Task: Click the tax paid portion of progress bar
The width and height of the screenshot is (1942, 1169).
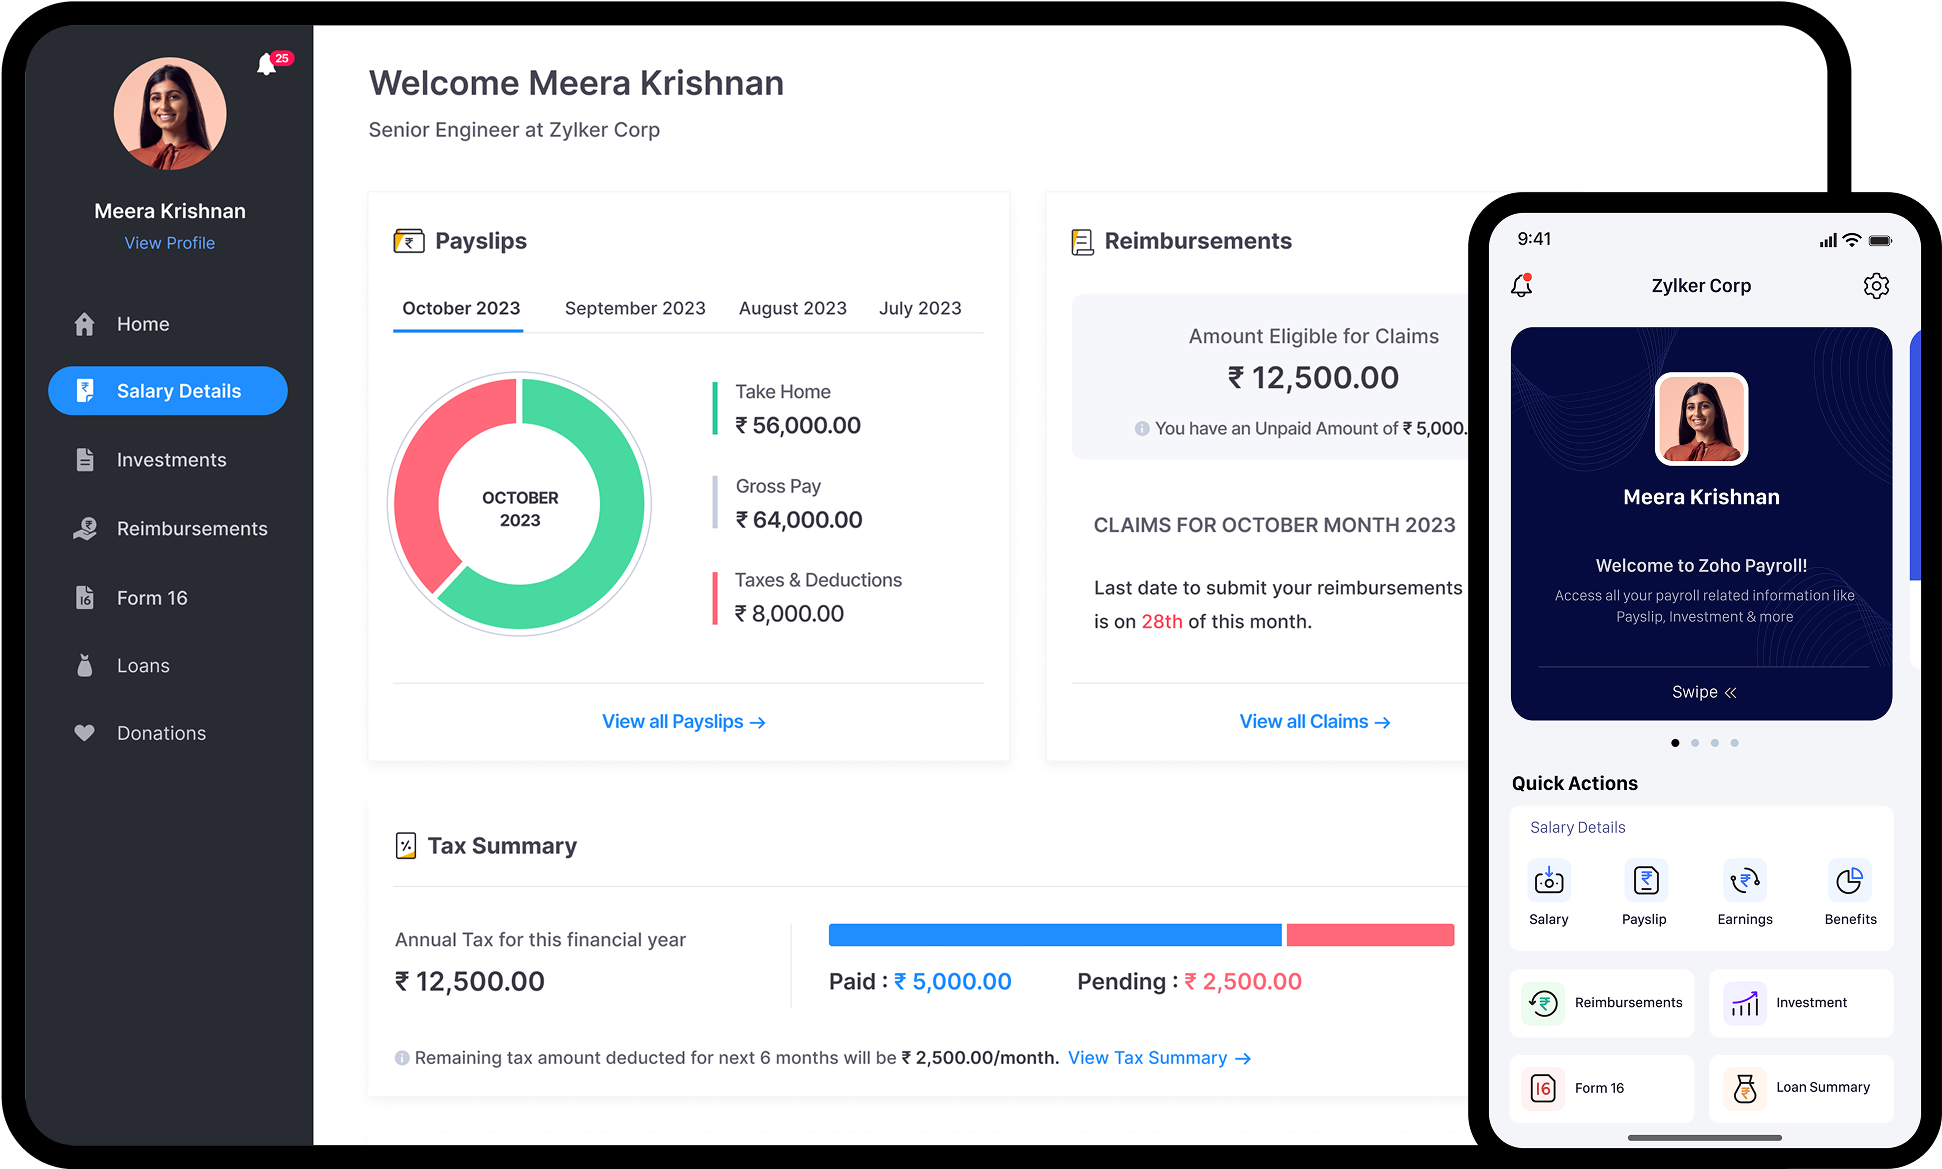Action: [1054, 934]
